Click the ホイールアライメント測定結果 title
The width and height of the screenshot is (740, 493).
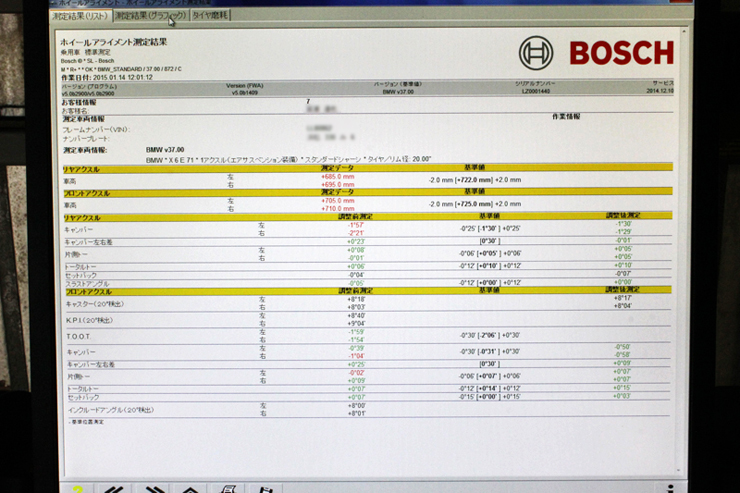[114, 42]
